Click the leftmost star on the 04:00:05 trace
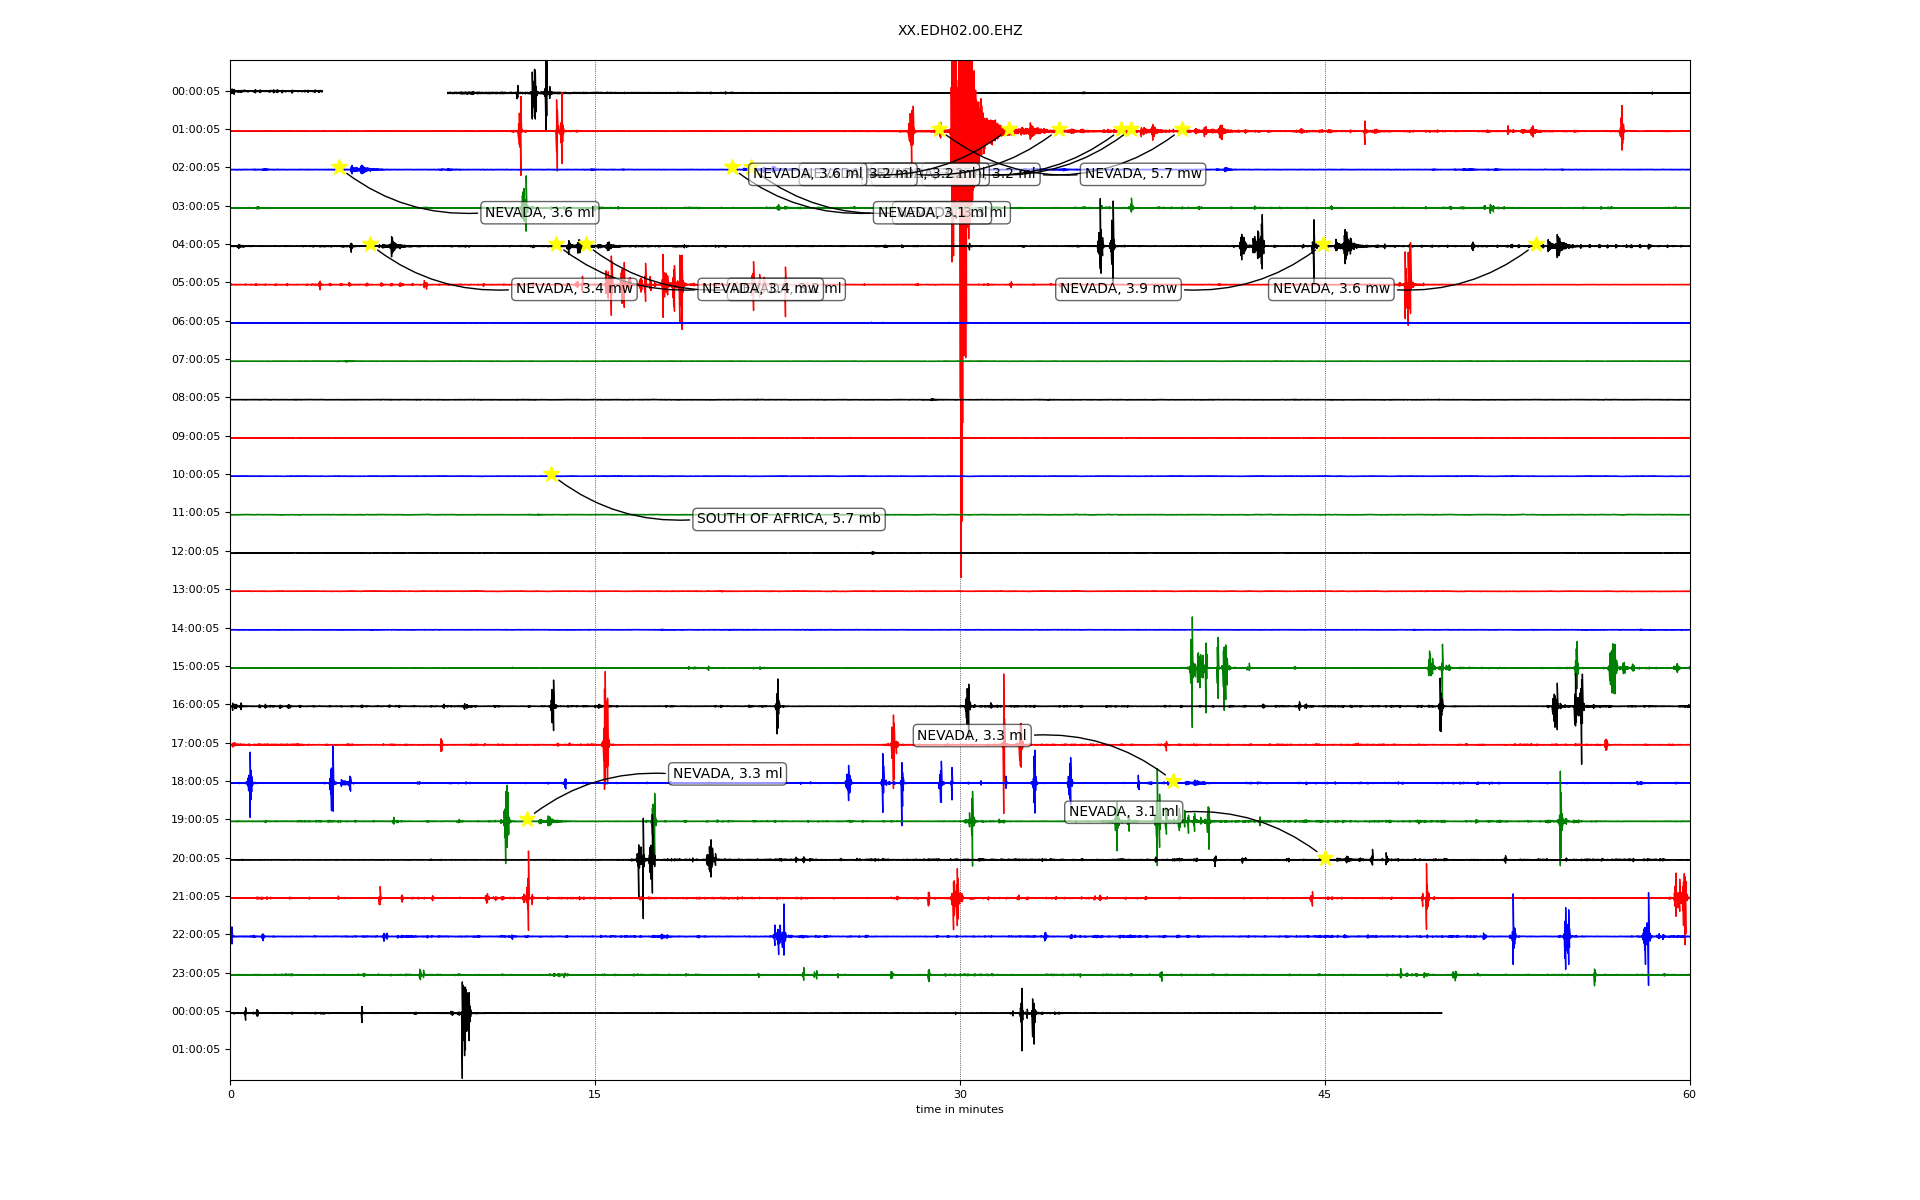 (370, 244)
